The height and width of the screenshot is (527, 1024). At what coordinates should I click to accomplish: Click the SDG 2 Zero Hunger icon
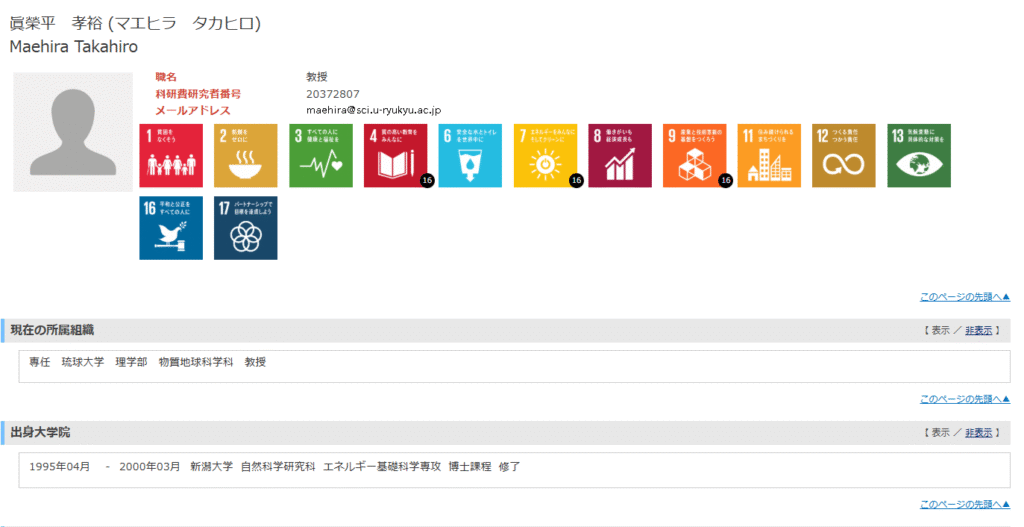(246, 155)
